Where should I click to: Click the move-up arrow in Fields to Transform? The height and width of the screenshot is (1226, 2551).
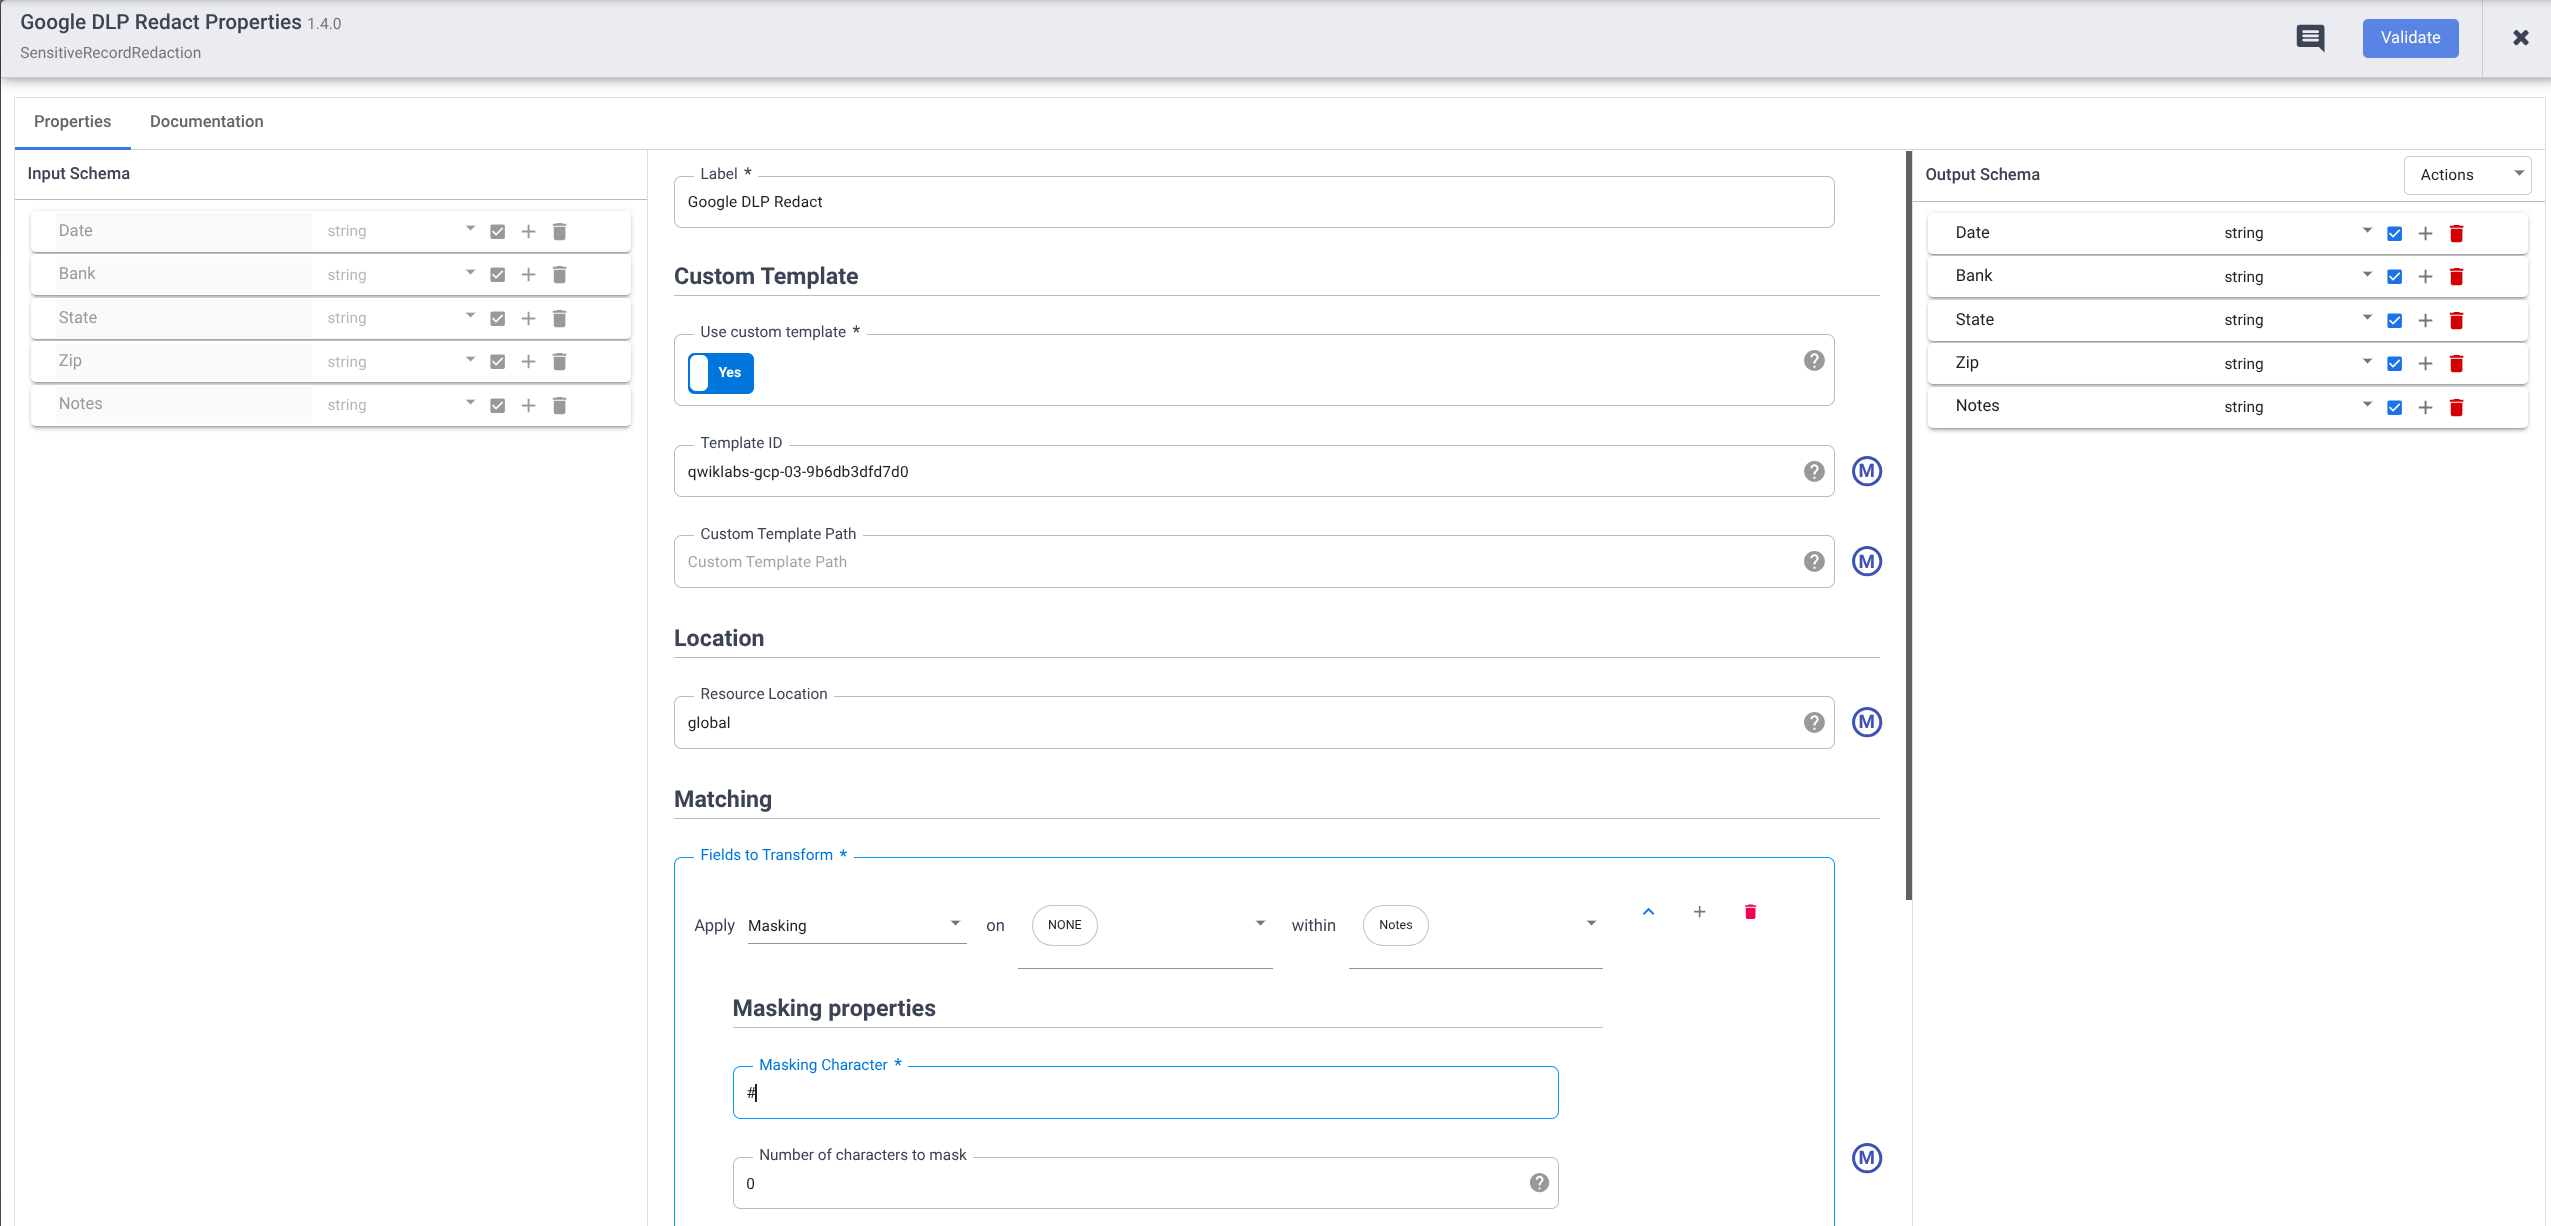pyautogui.click(x=1648, y=911)
